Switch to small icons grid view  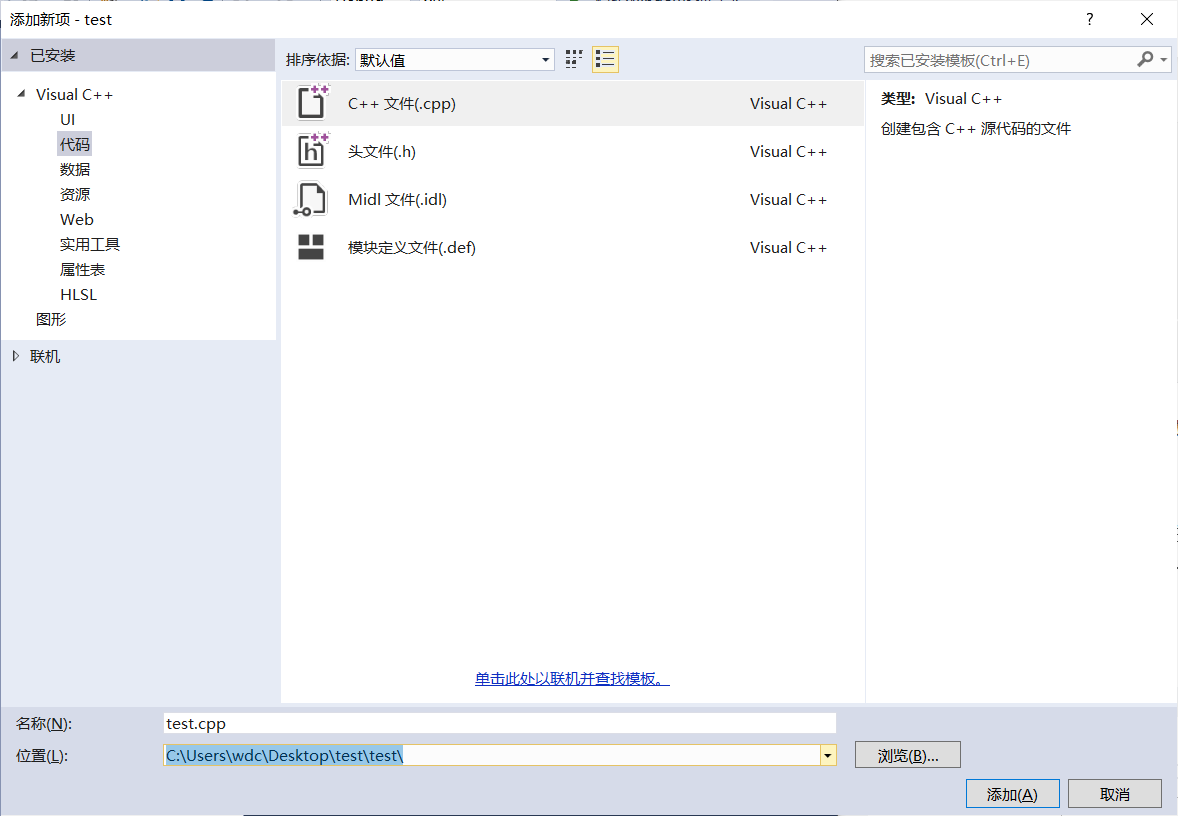click(574, 59)
